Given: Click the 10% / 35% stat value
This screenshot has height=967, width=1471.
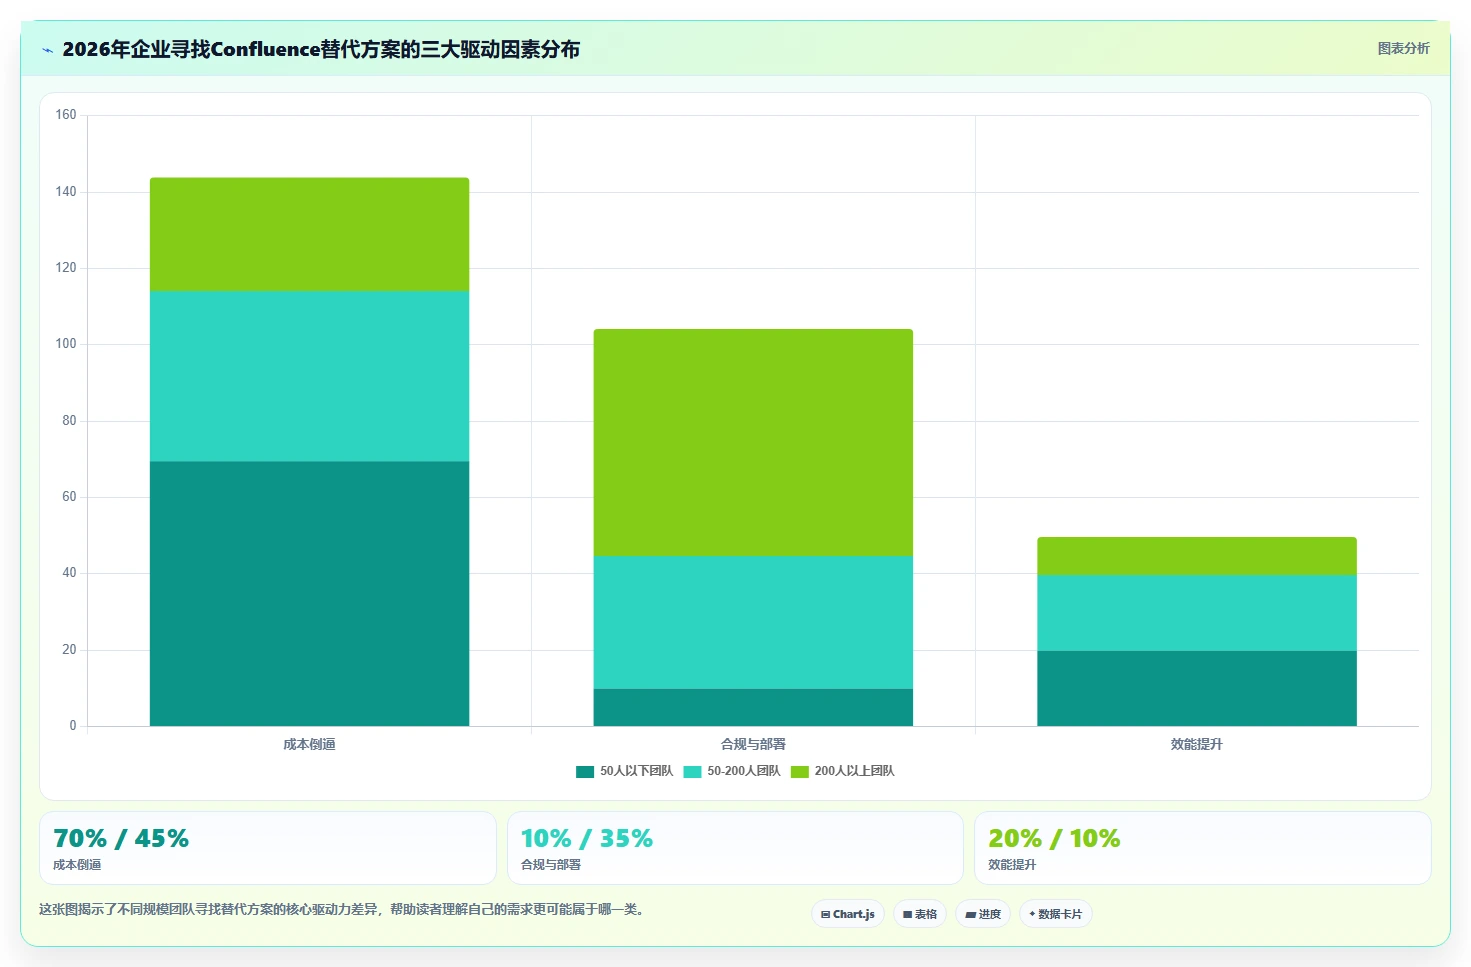Looking at the screenshot, I should (587, 838).
